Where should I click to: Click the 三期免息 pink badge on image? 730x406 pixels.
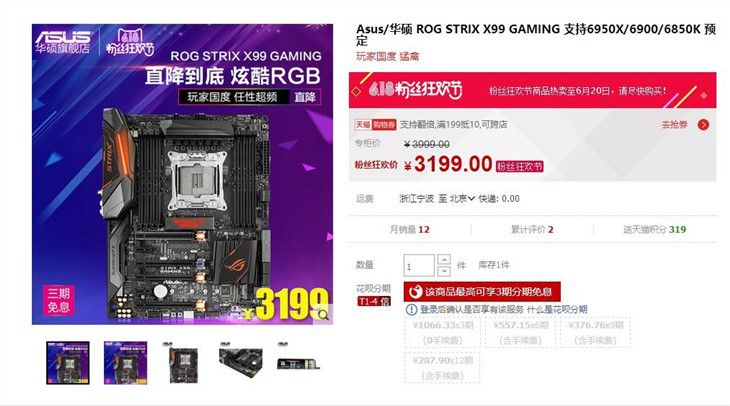coord(58,300)
